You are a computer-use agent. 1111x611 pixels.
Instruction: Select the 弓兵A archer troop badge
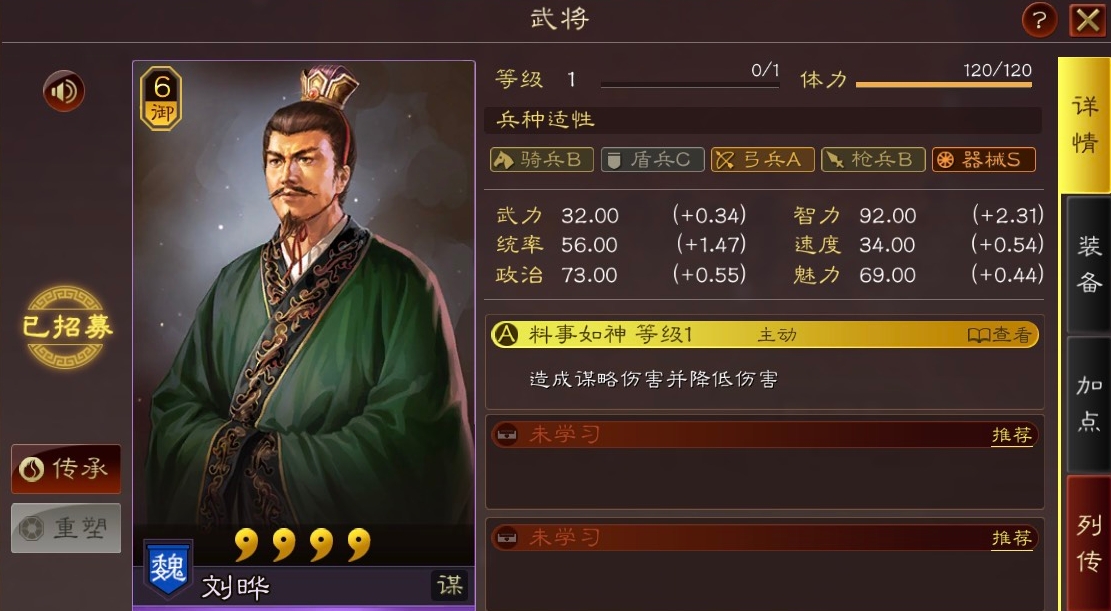pyautogui.click(x=763, y=159)
